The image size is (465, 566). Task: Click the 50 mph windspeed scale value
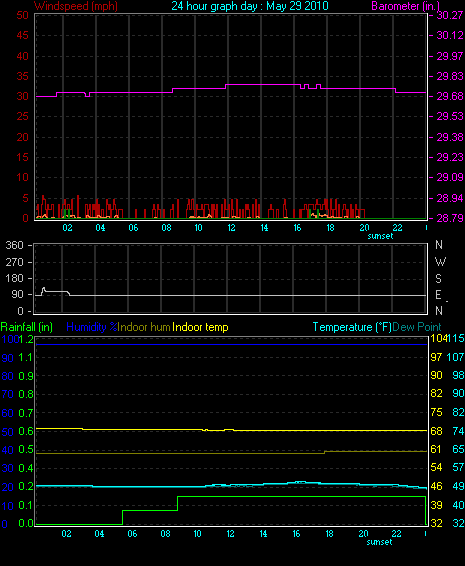point(22,15)
